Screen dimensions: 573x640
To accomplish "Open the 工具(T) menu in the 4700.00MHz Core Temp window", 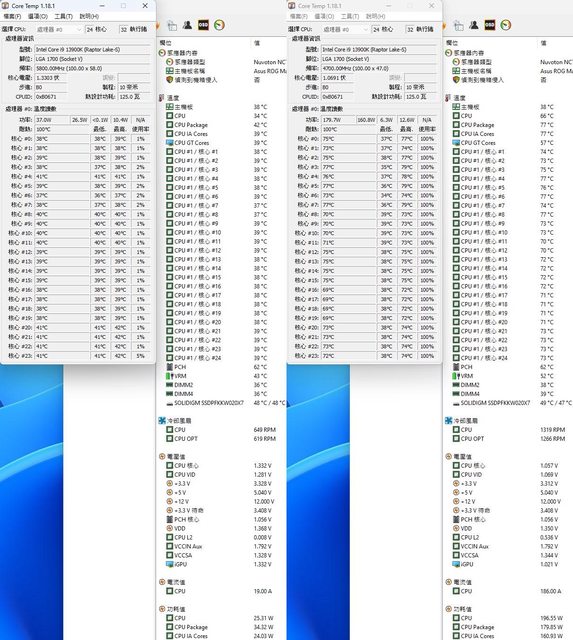I will pyautogui.click(x=350, y=16).
